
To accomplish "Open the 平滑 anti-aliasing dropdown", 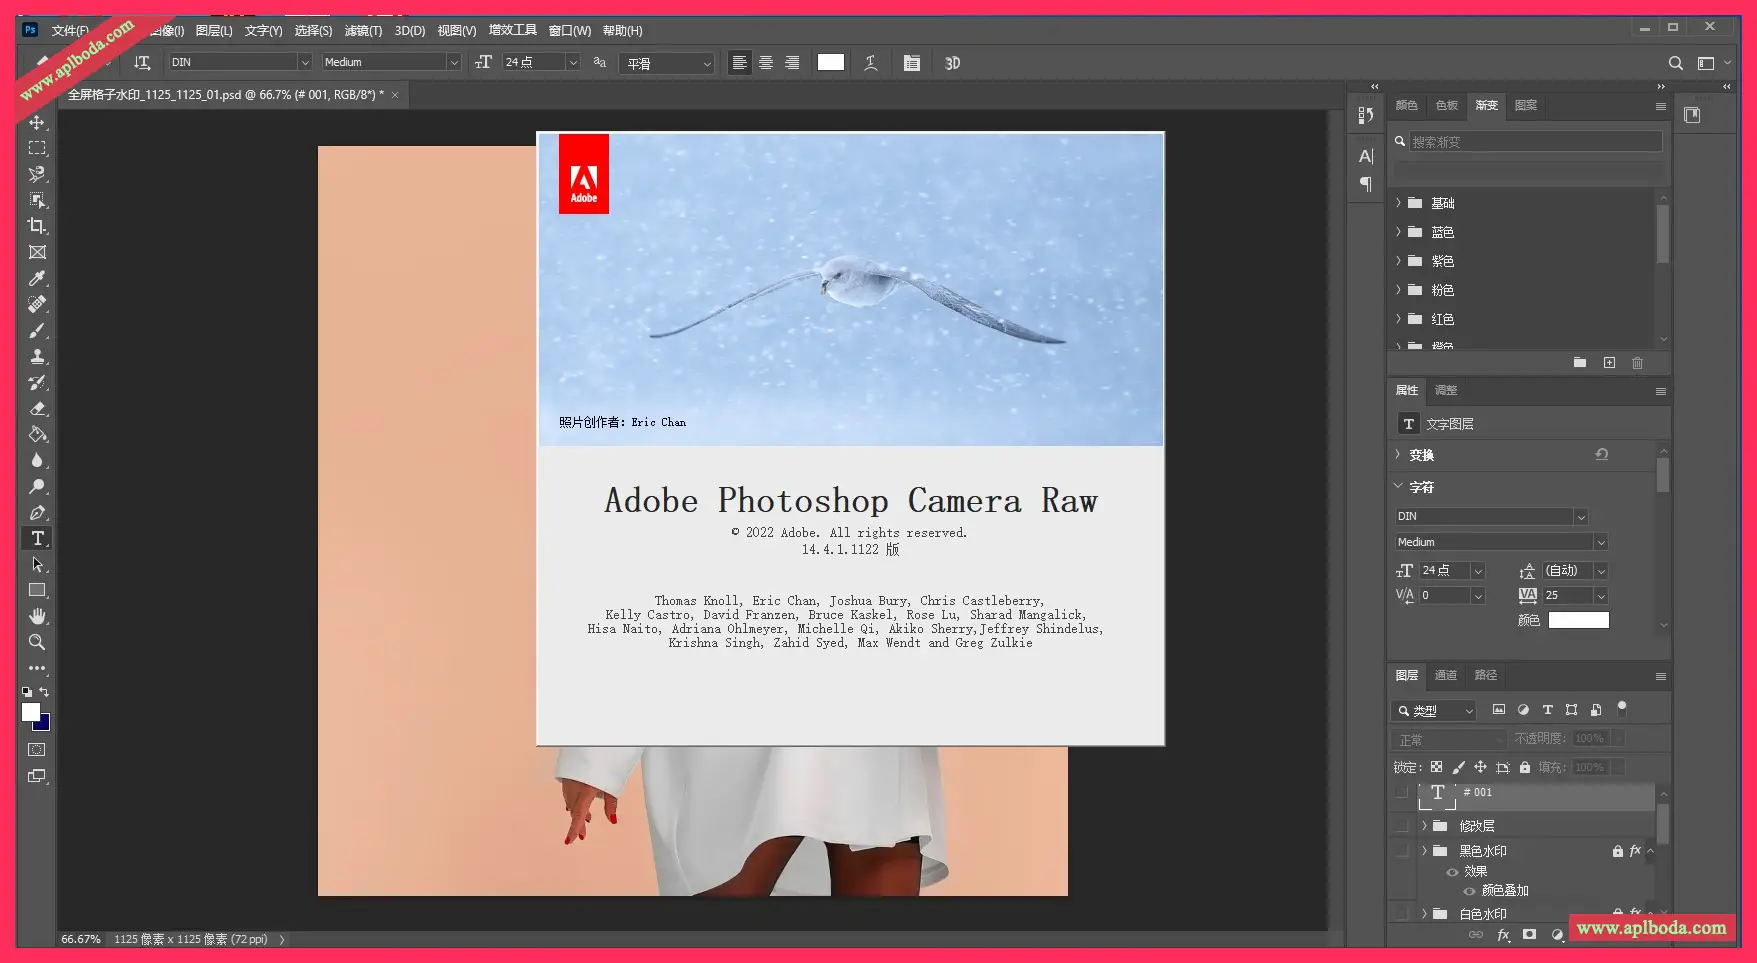I will [x=666, y=63].
